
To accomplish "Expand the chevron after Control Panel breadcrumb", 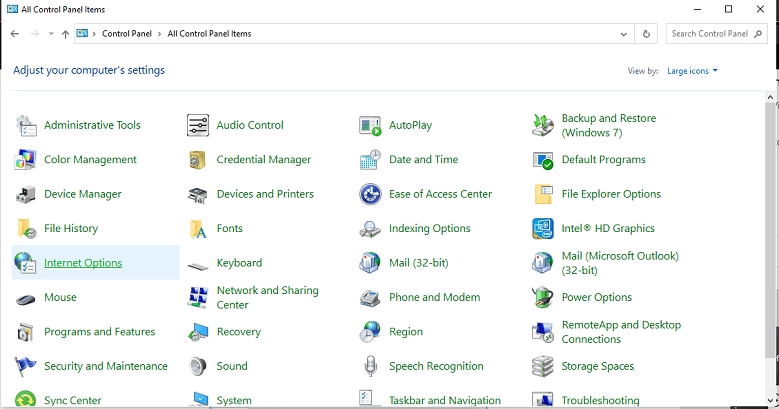I will click(x=159, y=34).
